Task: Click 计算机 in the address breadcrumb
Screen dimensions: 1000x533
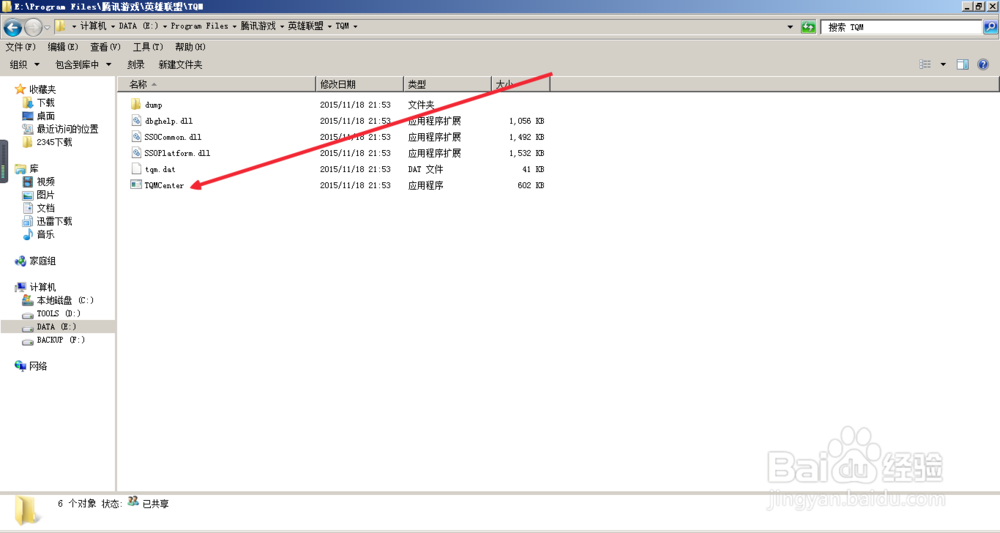Action: (93, 26)
